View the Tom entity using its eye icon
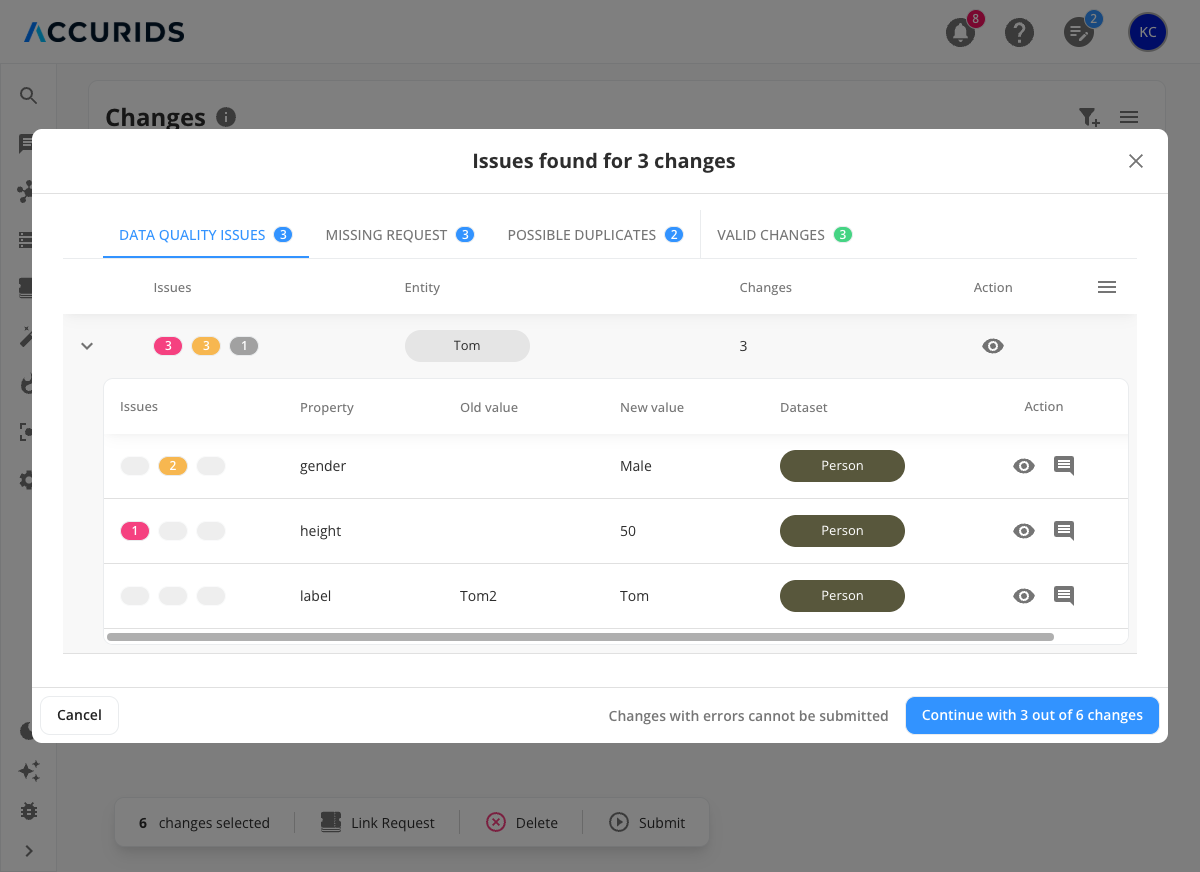The width and height of the screenshot is (1200, 872). [x=992, y=345]
